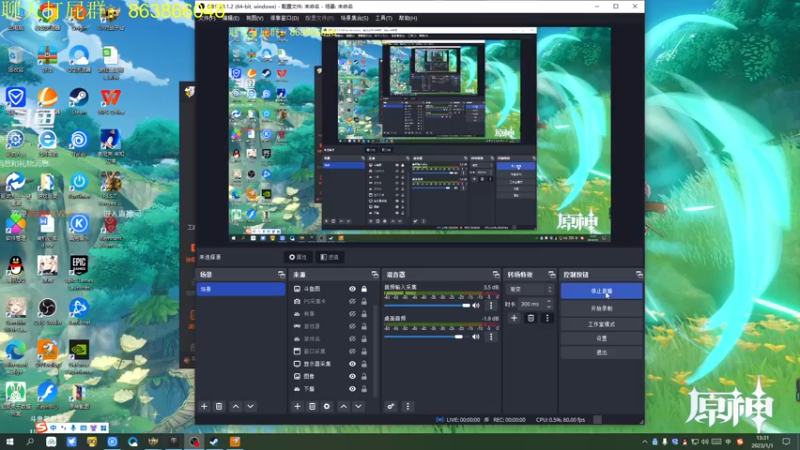Screen dimensions: 800x450
Task: Pop out the 混音器 dock panel
Action: (495, 274)
